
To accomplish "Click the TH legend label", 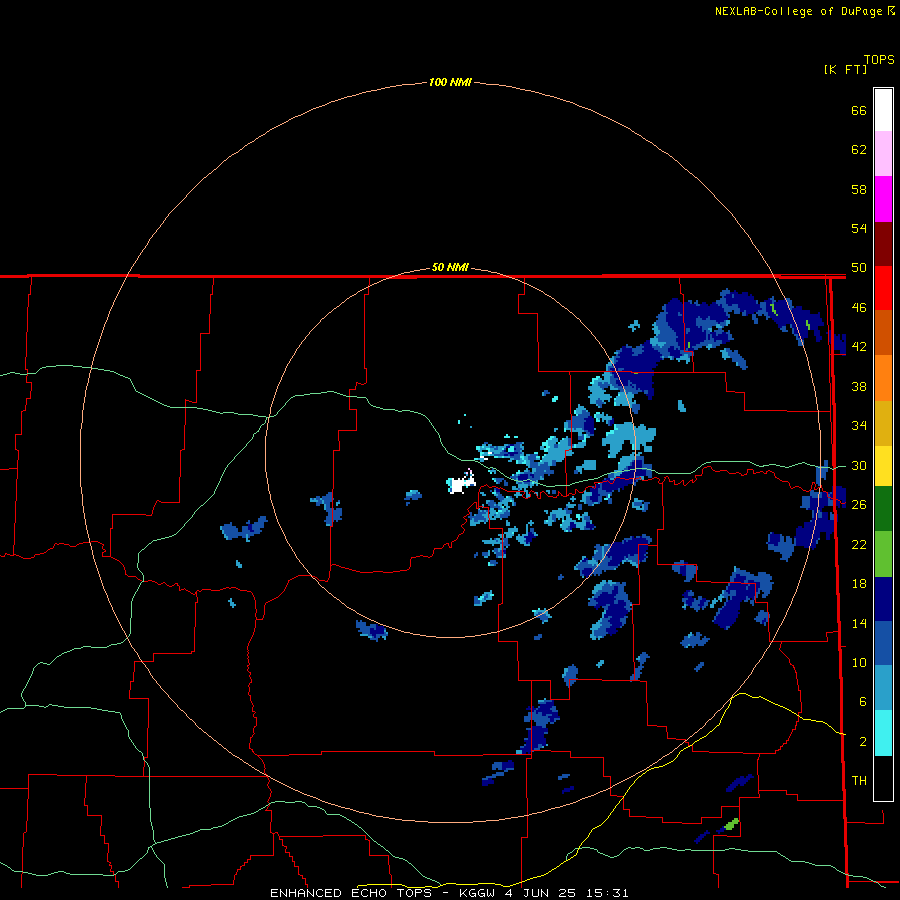I will 859,781.
